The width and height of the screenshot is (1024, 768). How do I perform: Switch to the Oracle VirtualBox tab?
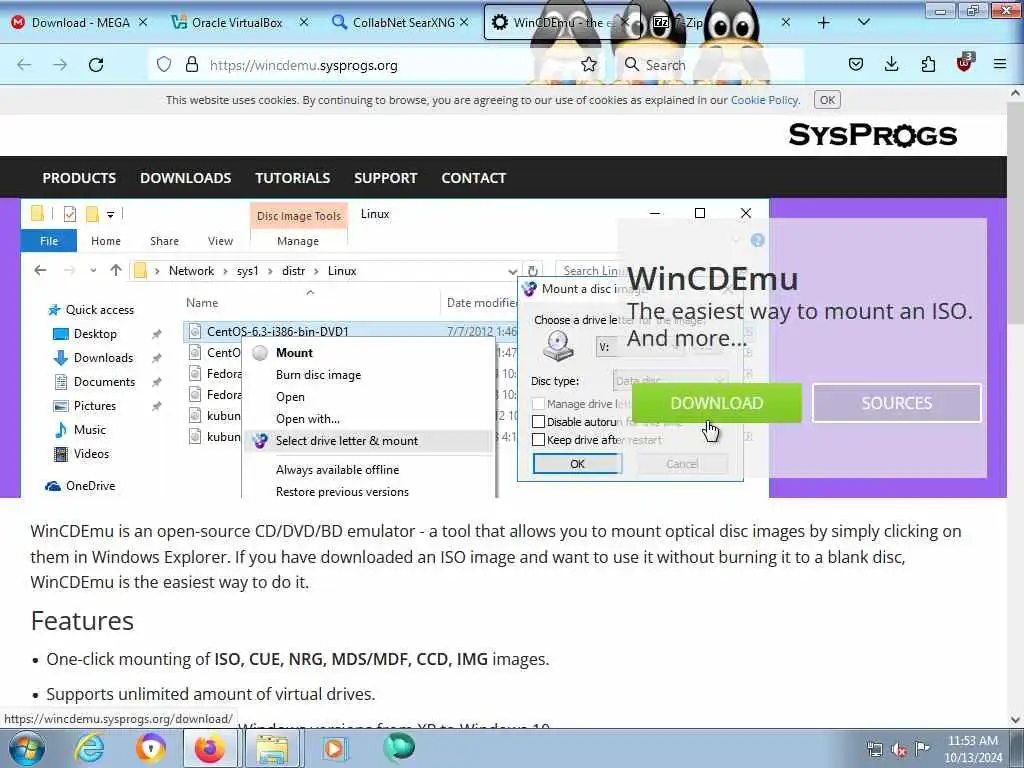coord(236,23)
